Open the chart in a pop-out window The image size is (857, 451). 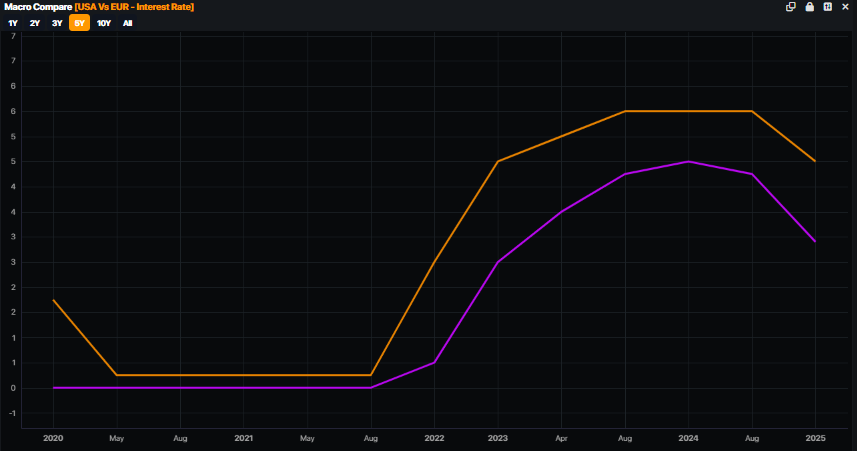(791, 7)
